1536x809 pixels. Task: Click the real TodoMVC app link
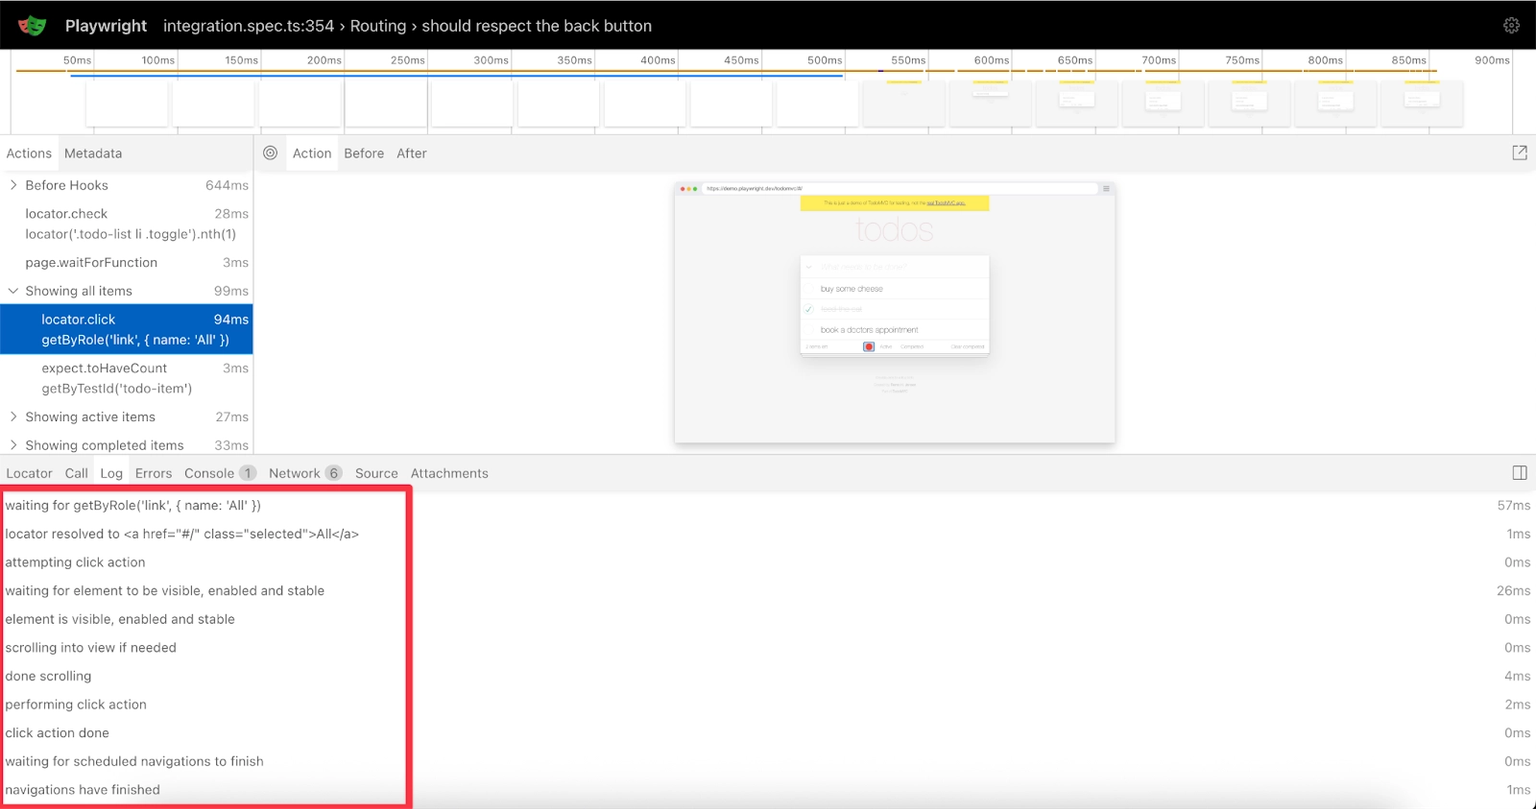[946, 203]
